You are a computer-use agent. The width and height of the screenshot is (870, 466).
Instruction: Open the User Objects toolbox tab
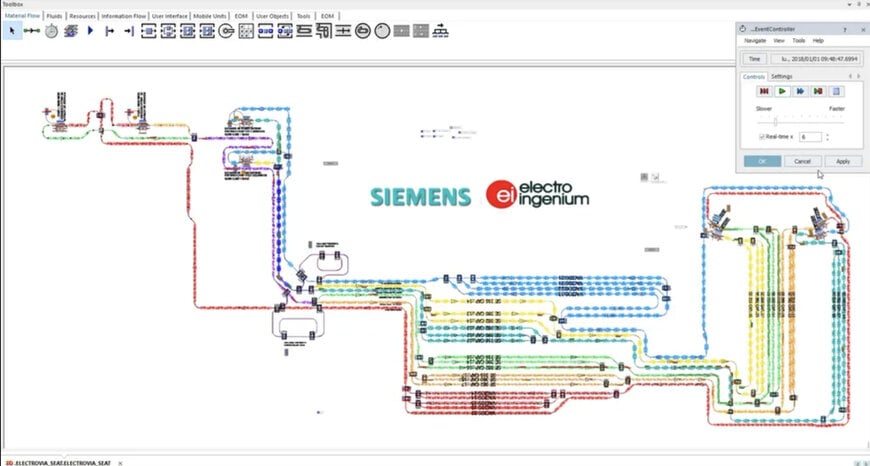coord(272,16)
